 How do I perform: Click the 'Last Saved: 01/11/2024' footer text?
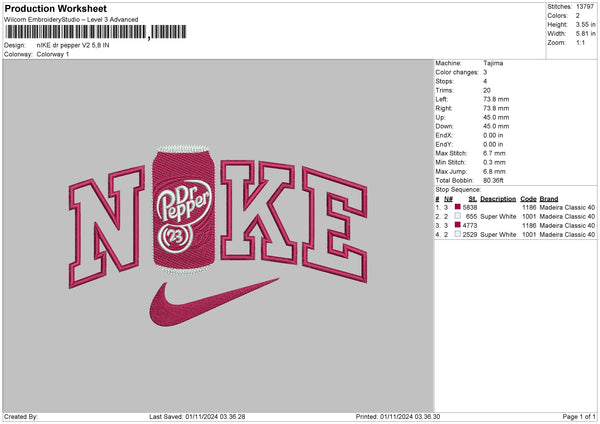[197, 416]
